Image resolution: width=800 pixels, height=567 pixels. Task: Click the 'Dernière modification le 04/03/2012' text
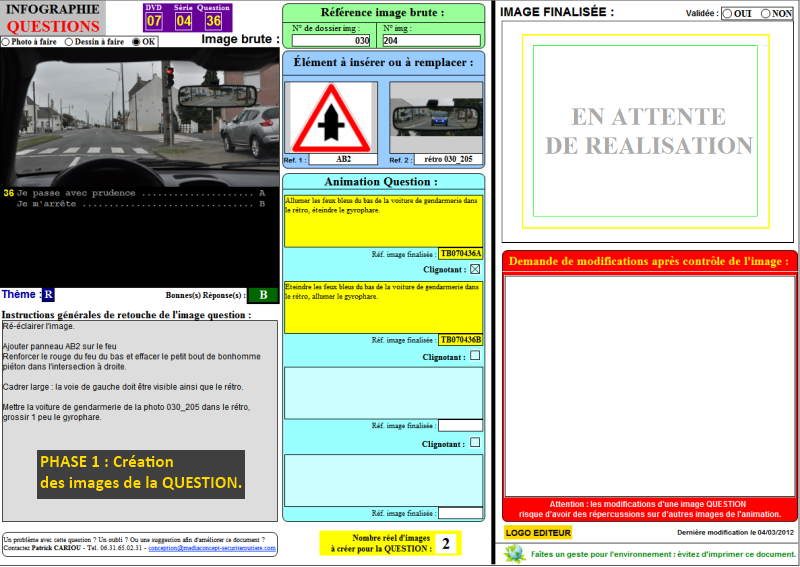pos(735,532)
